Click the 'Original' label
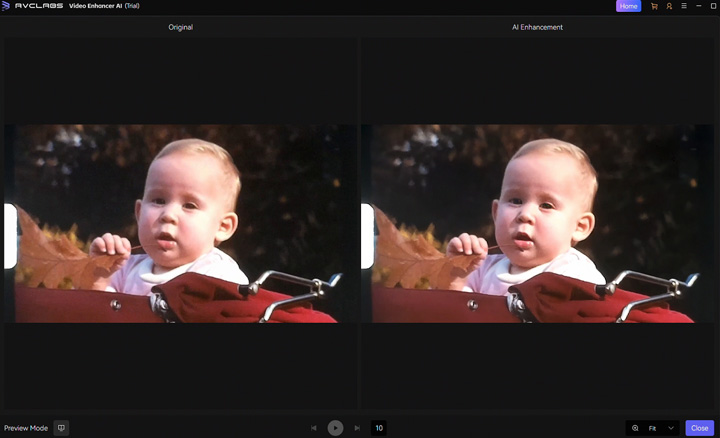This screenshot has width=720, height=438. (x=180, y=27)
